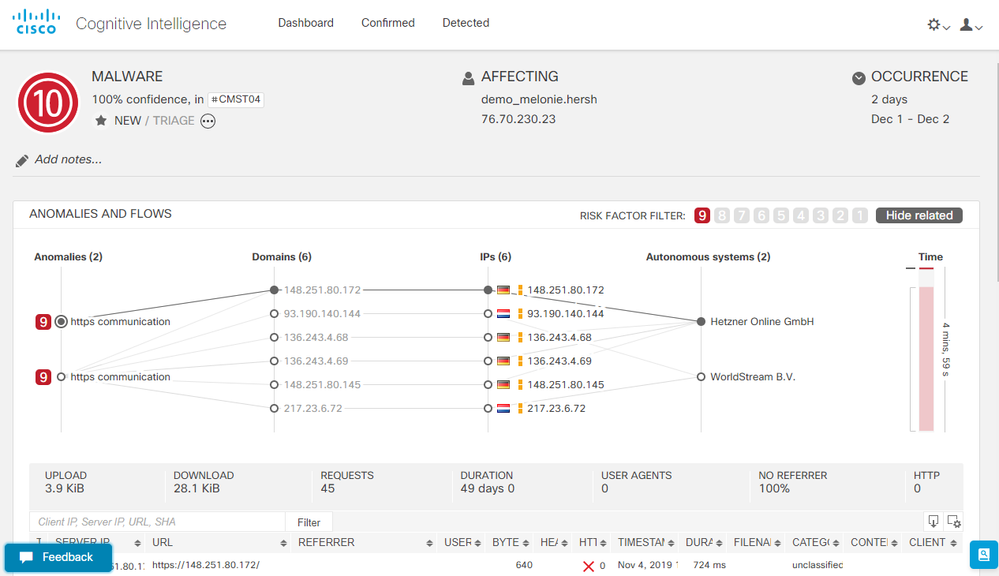Toggle risk factor filter 5

(781, 215)
